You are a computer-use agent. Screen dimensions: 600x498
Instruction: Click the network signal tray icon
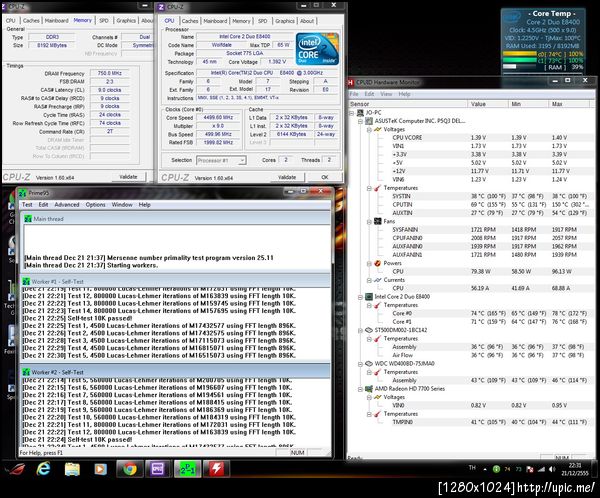pyautogui.click(x=541, y=469)
